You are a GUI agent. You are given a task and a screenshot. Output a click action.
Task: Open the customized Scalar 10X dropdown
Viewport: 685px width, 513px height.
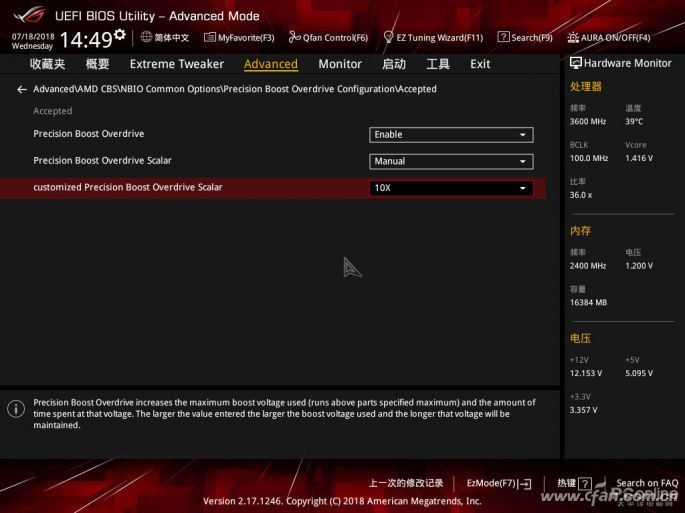coord(451,188)
